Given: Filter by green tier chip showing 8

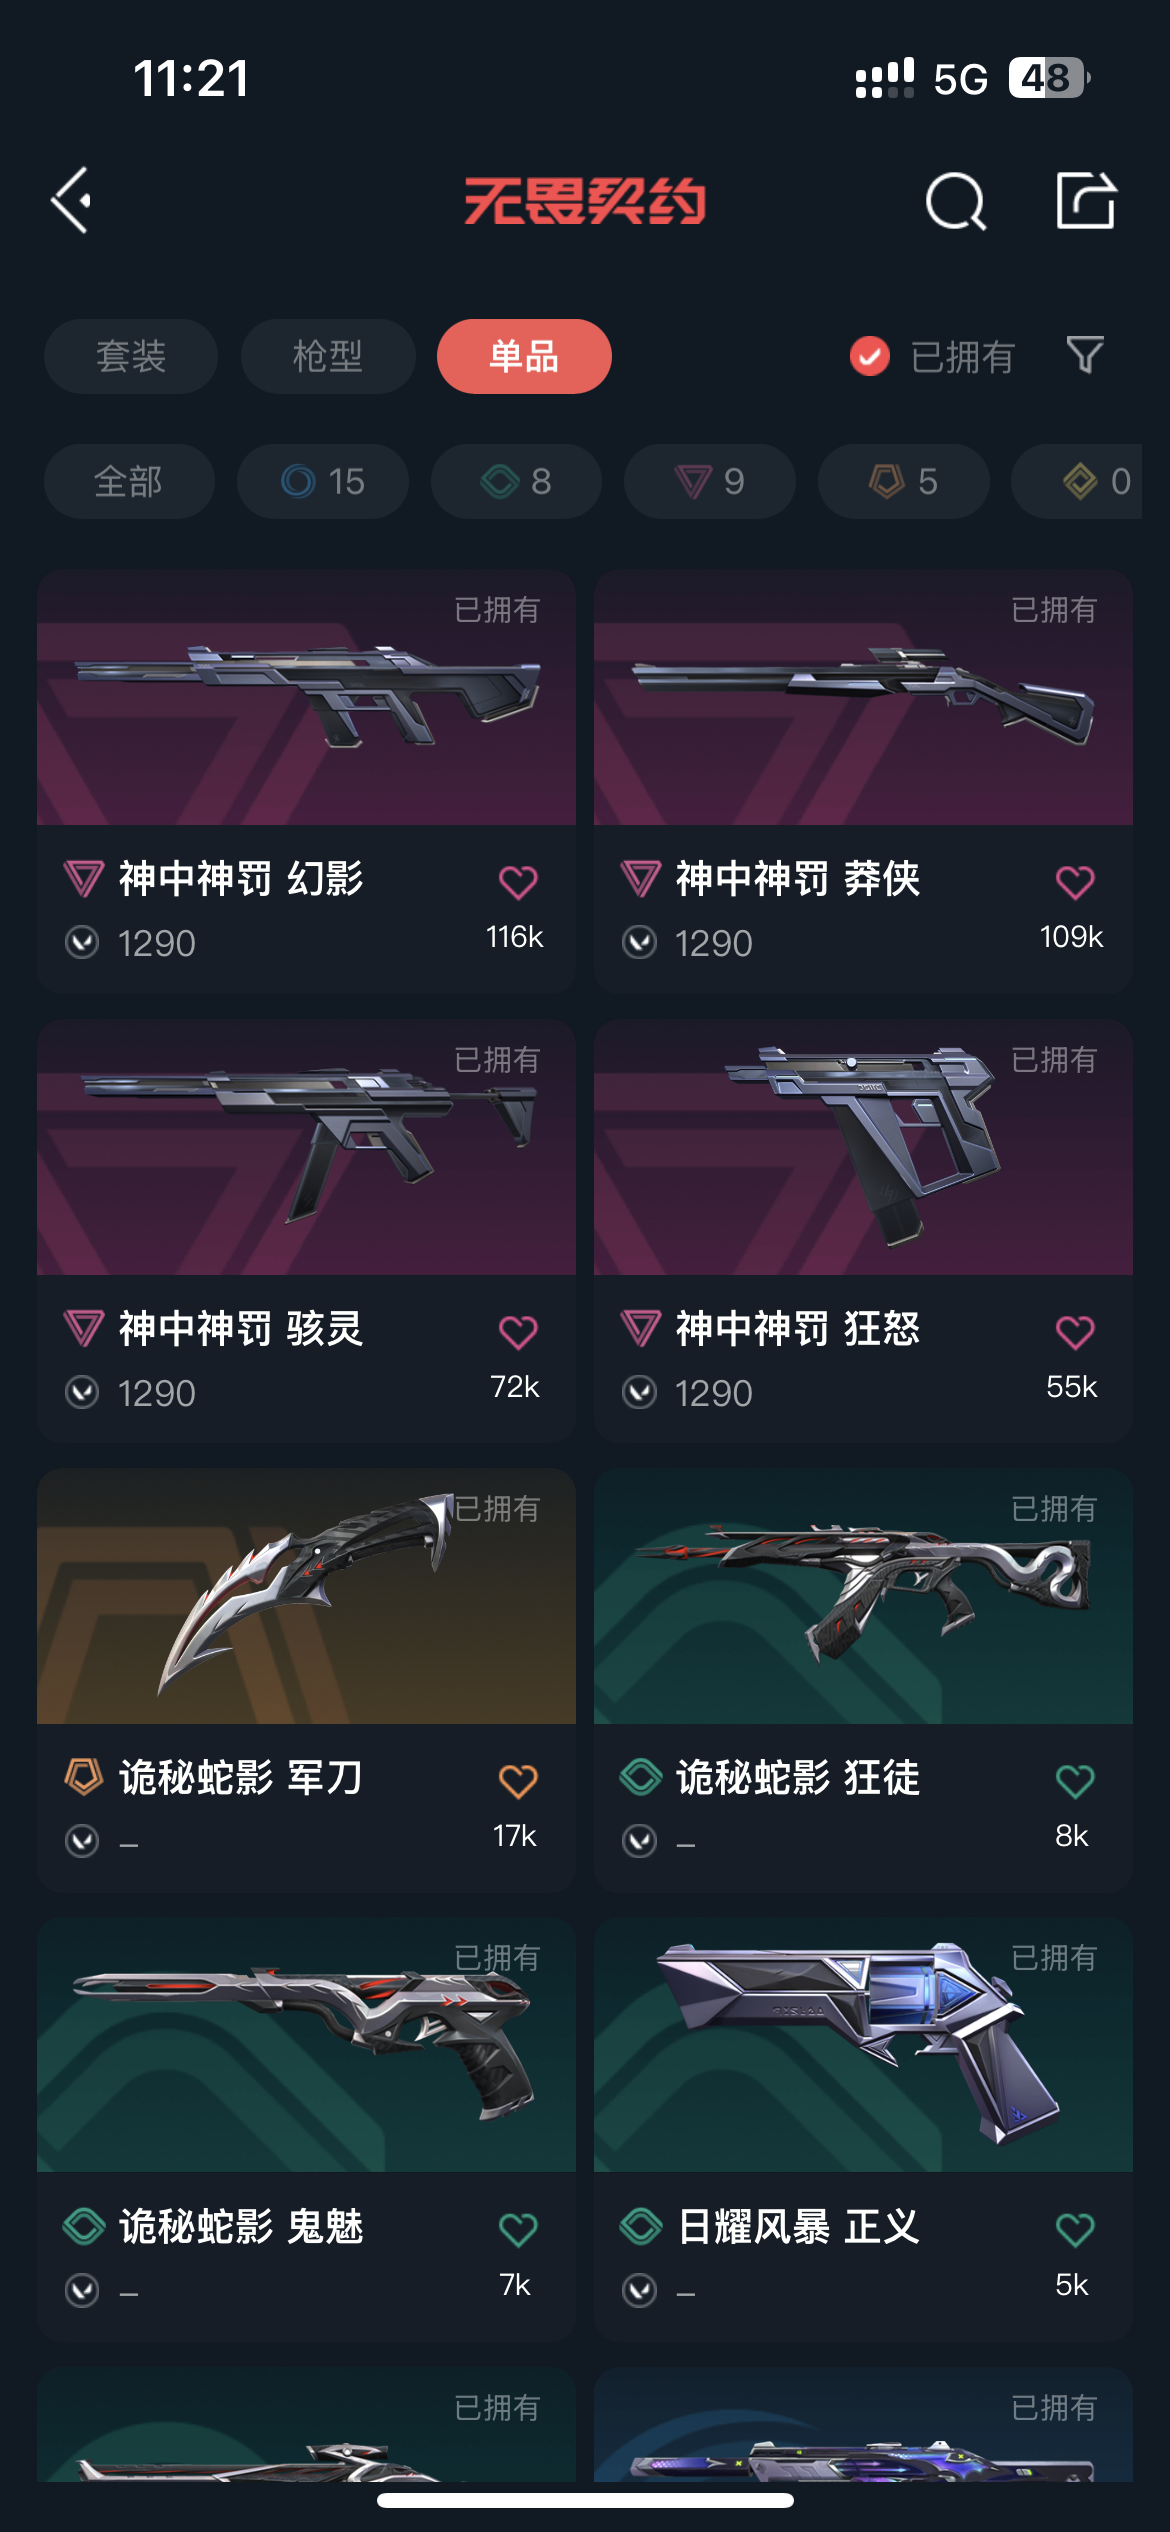Looking at the screenshot, I should point(516,481).
